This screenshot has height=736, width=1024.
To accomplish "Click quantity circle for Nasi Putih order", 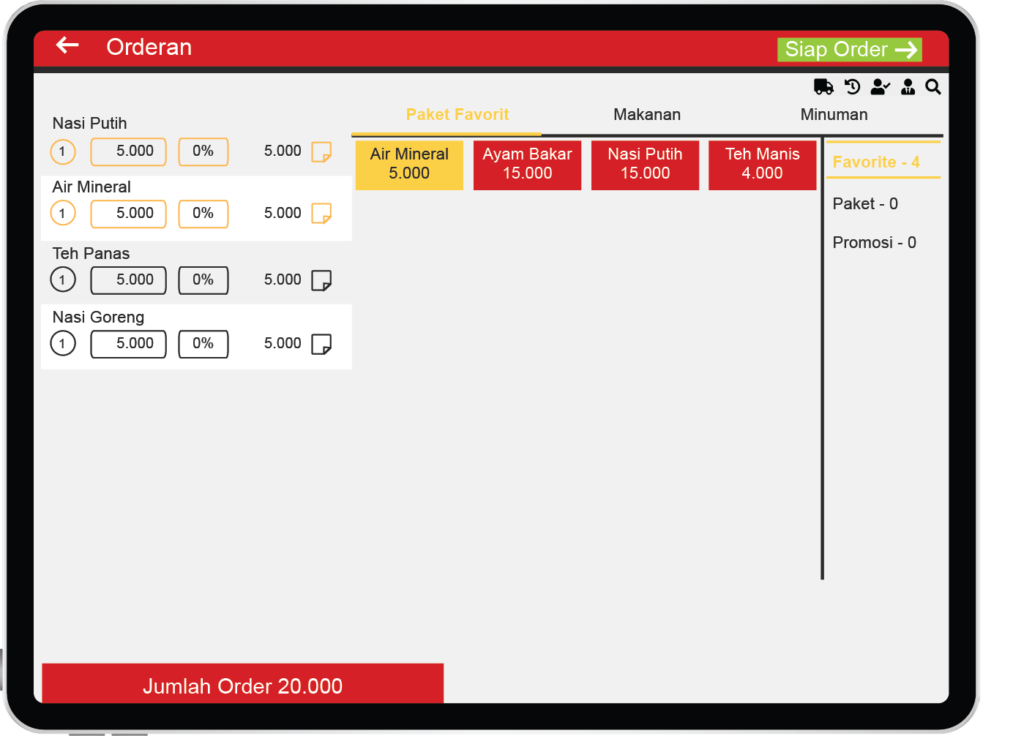I will click(62, 152).
